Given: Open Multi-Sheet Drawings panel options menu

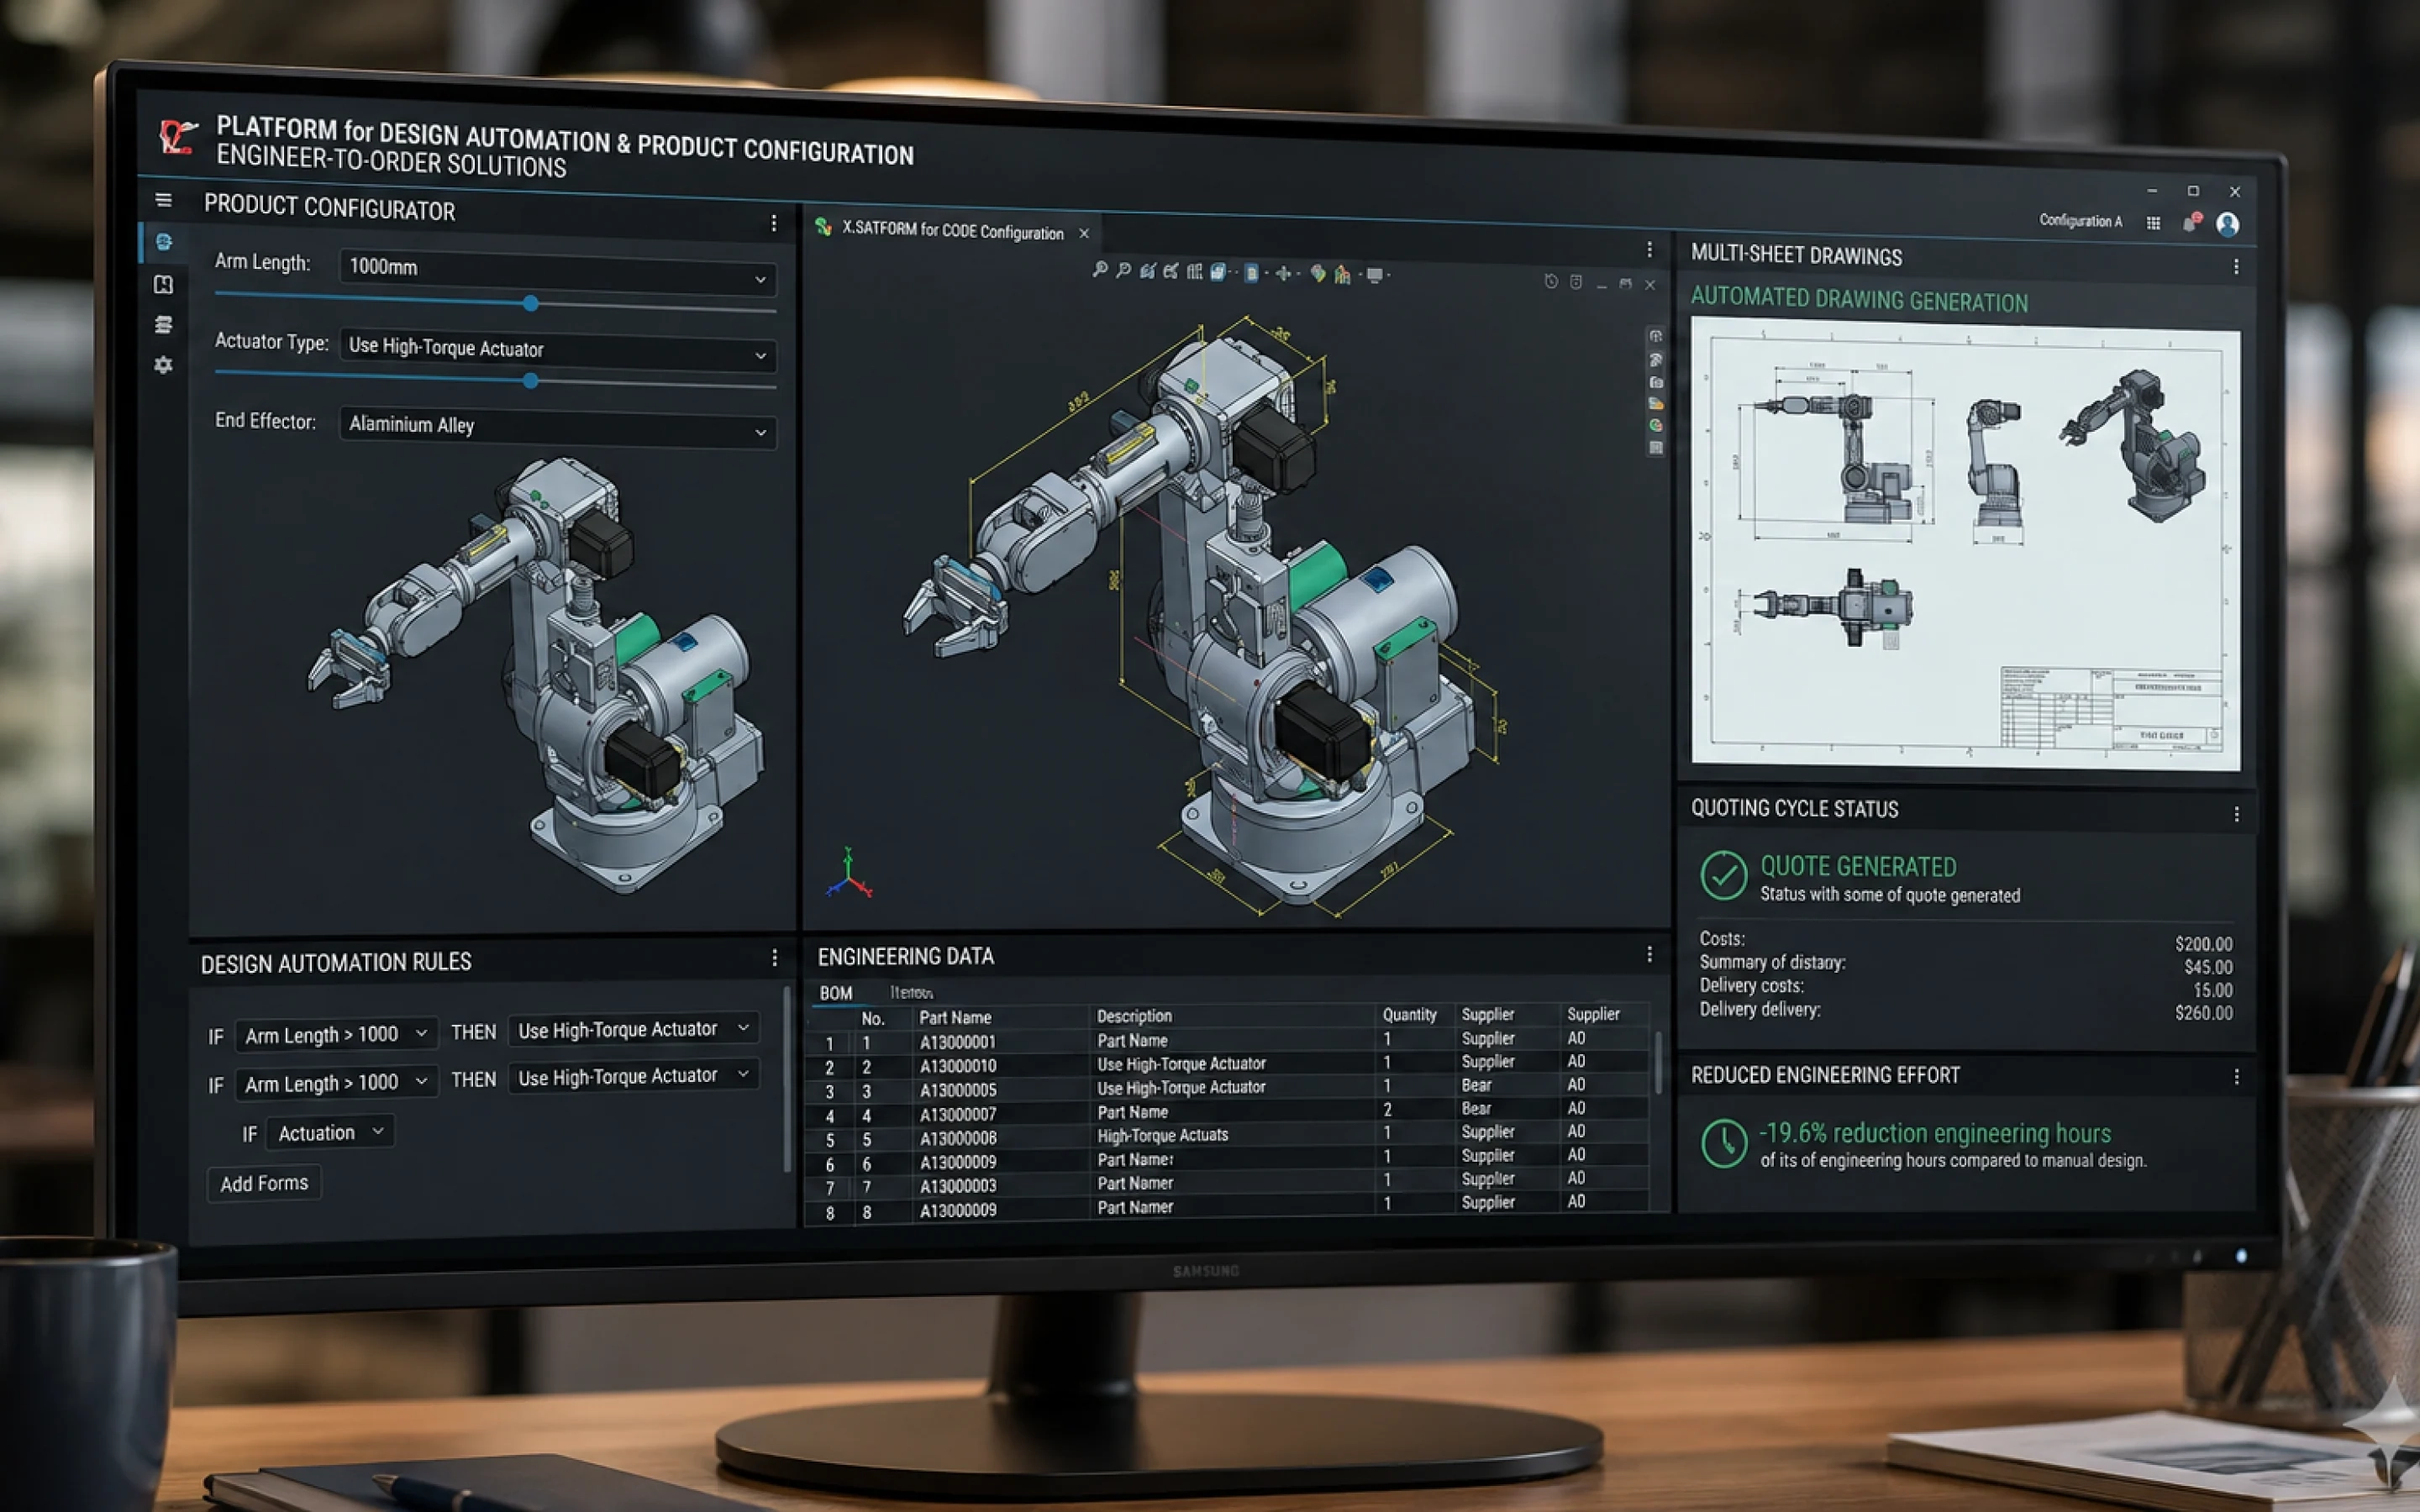Looking at the screenshot, I should (2236, 267).
